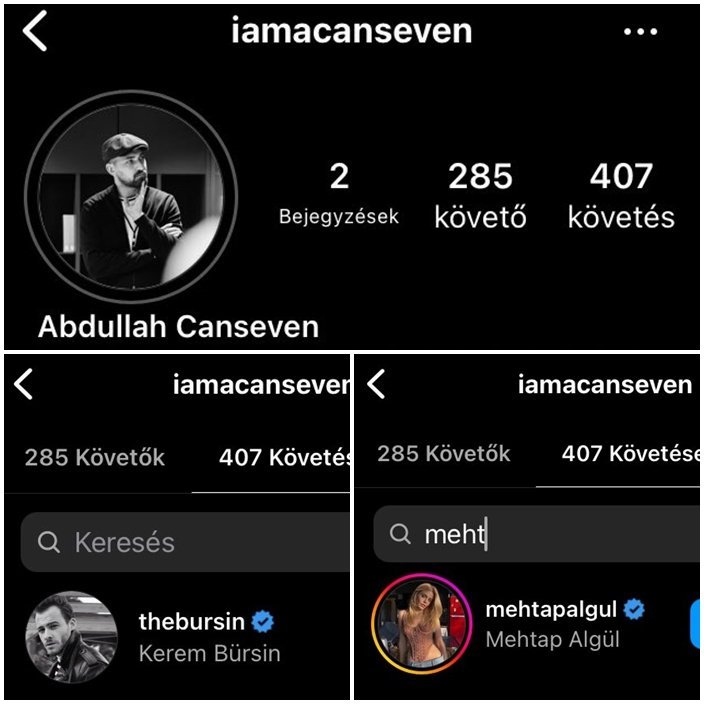Open Abdullah Canseven's profile picture

coord(131,196)
